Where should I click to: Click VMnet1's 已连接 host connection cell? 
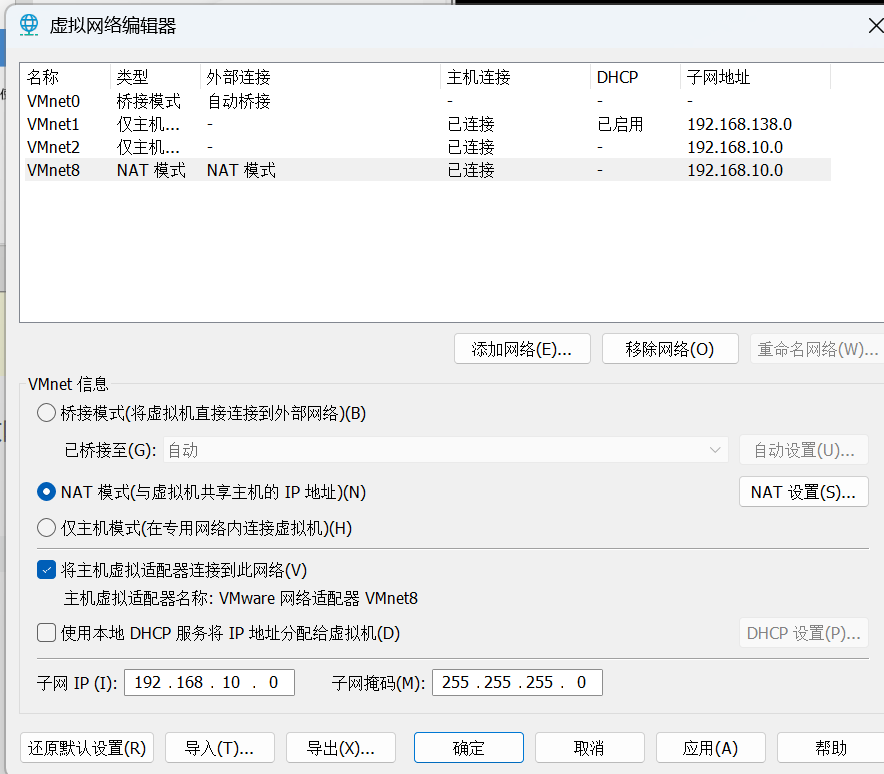coord(471,124)
